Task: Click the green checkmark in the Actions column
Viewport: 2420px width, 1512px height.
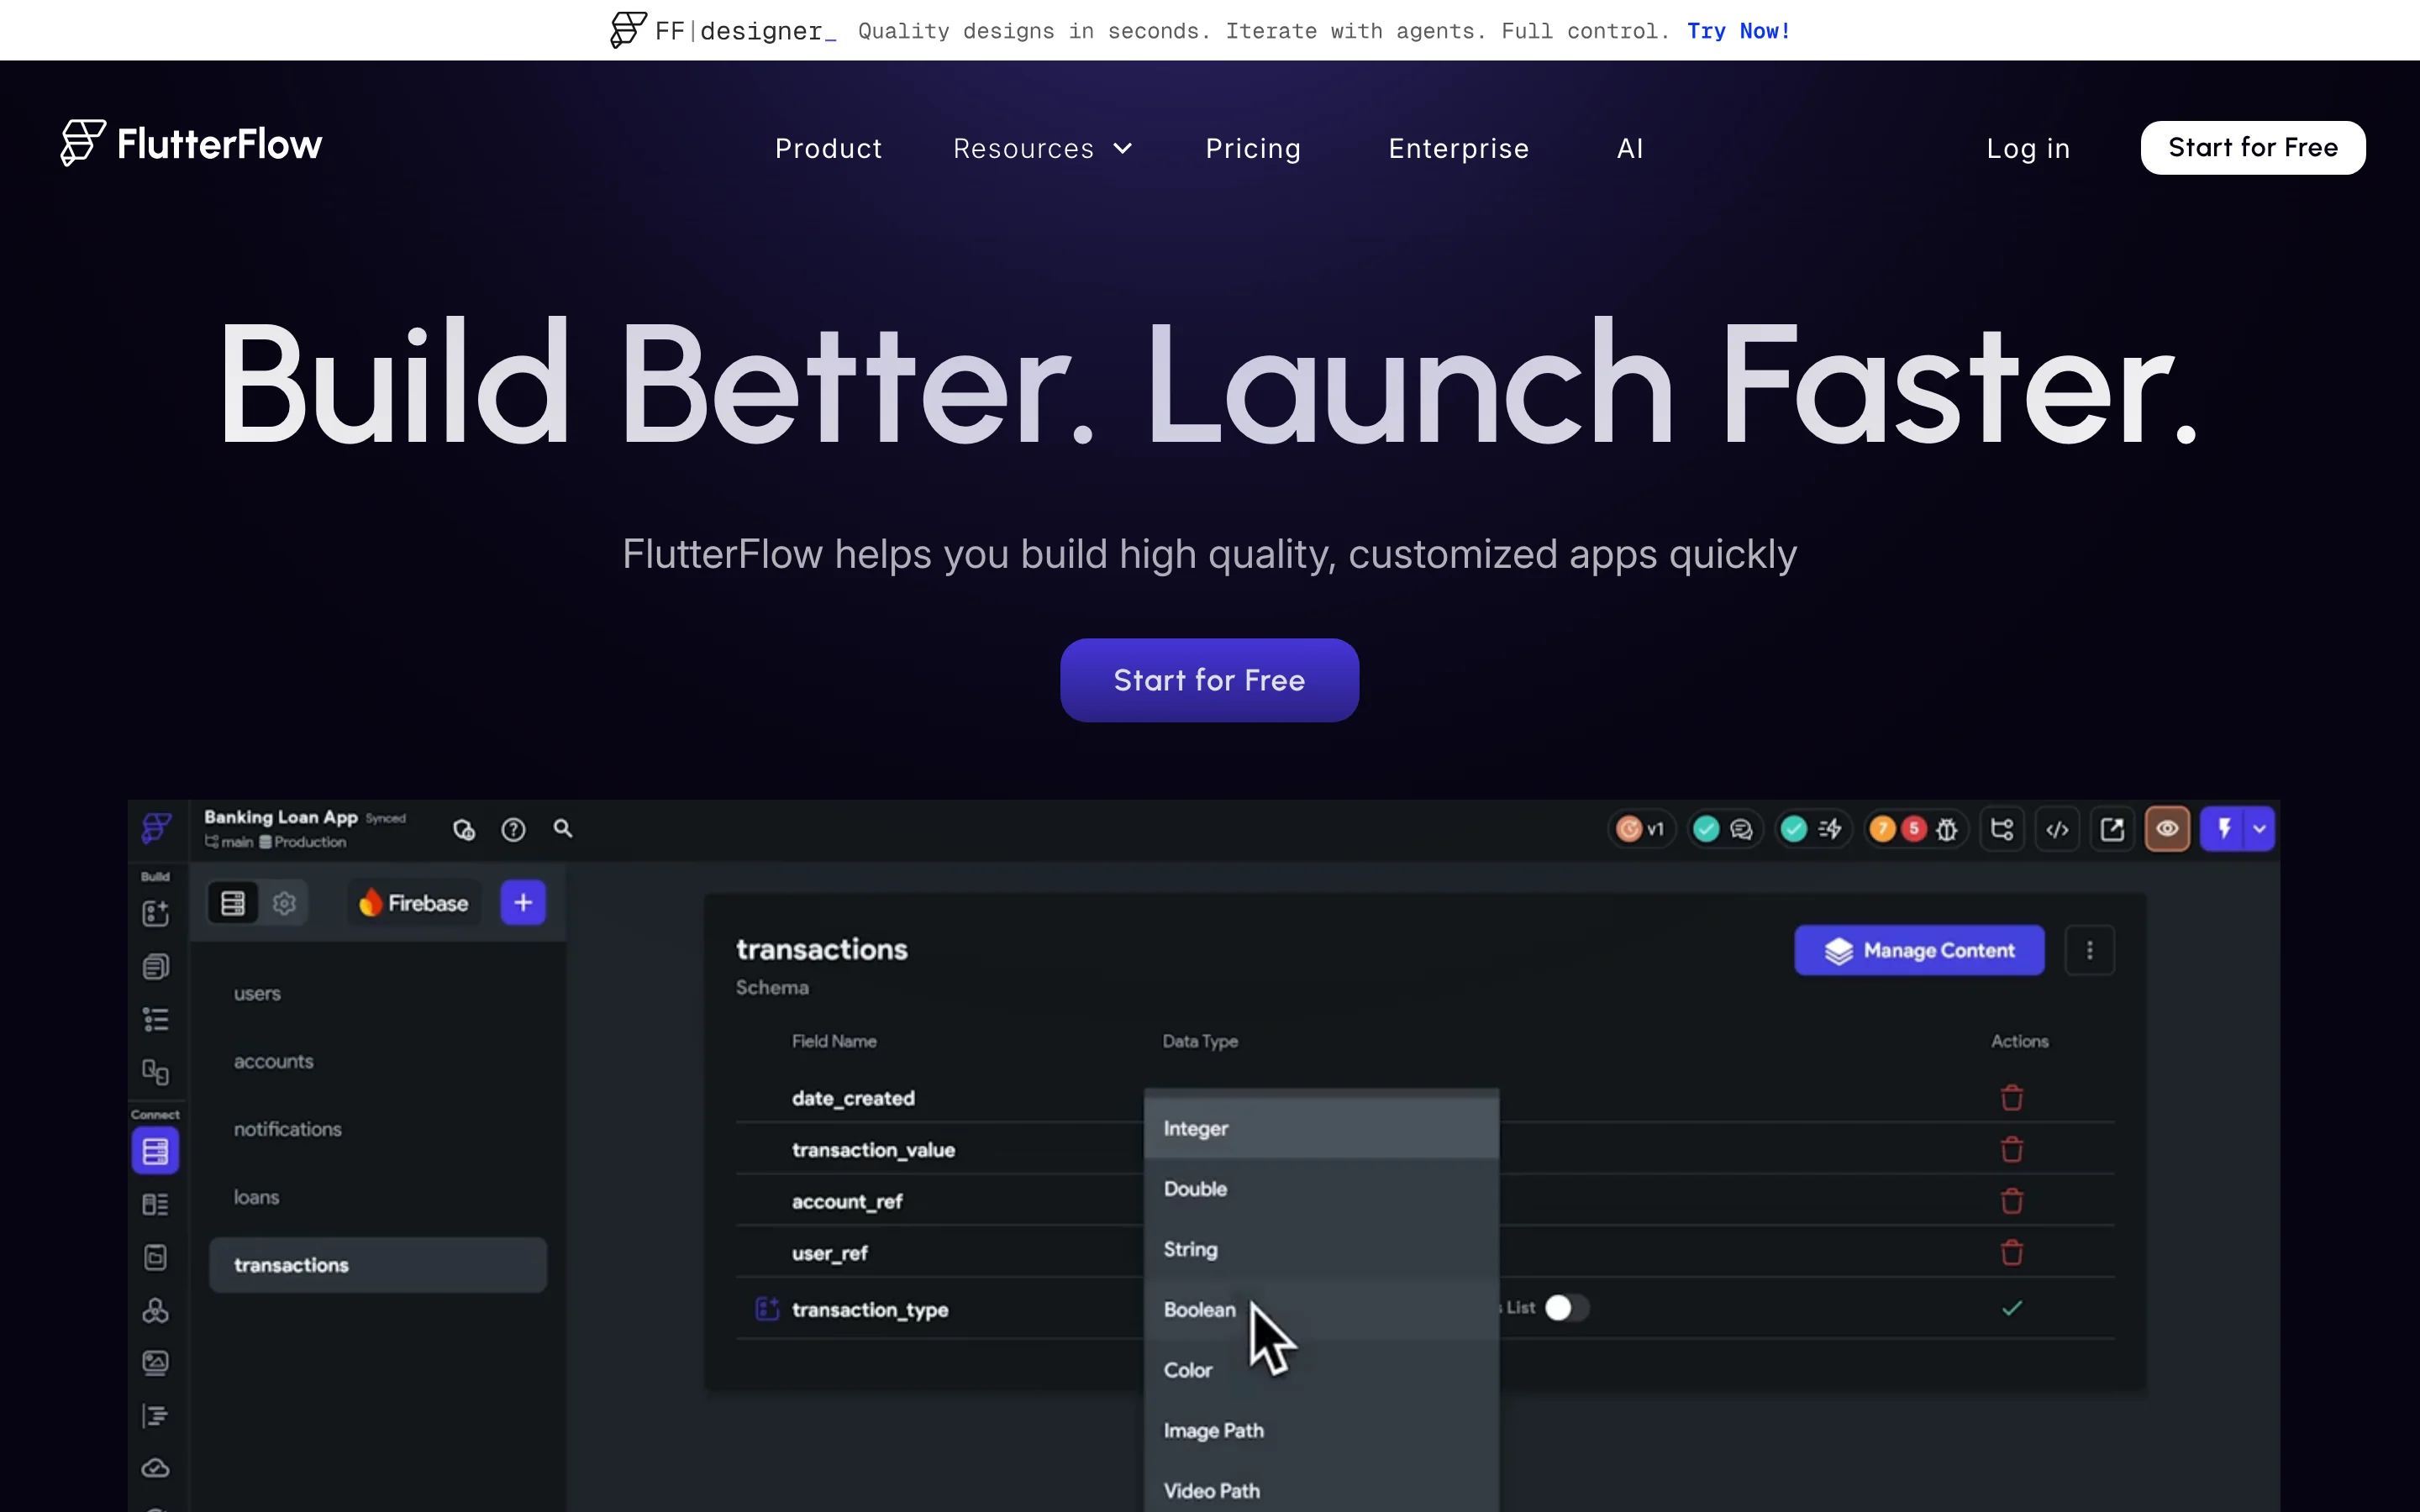Action: coord(2012,1306)
